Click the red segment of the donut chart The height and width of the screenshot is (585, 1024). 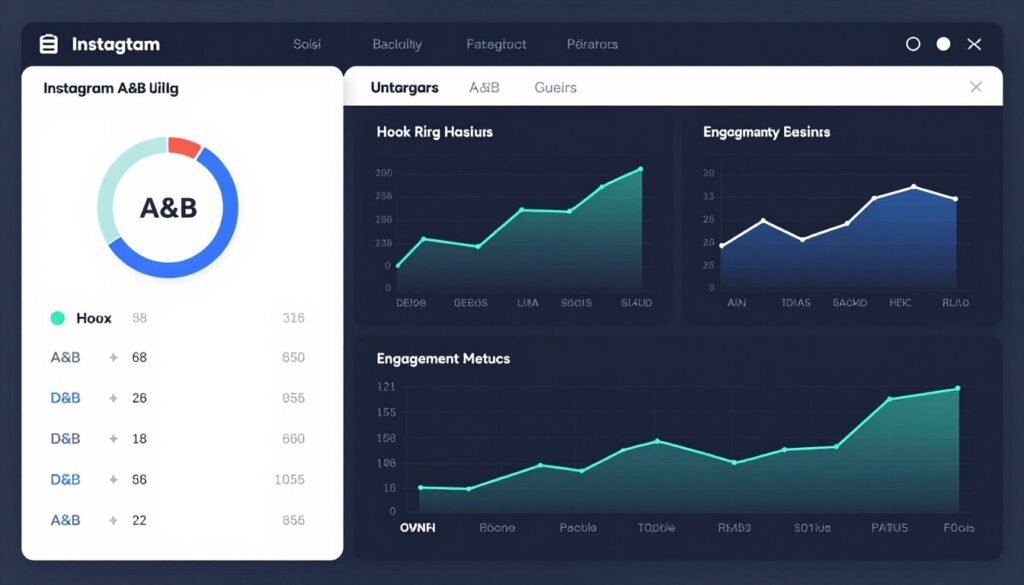(184, 146)
